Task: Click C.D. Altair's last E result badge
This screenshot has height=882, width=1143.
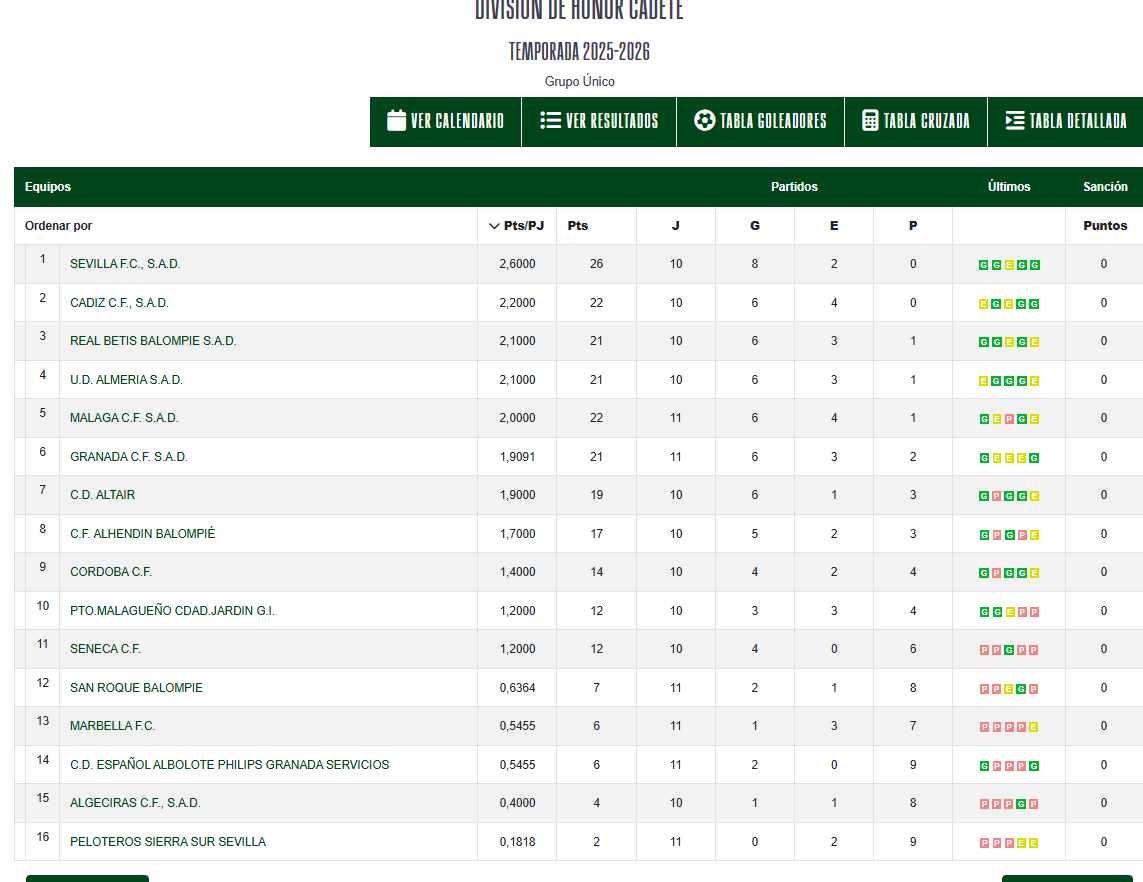Action: click(1034, 496)
